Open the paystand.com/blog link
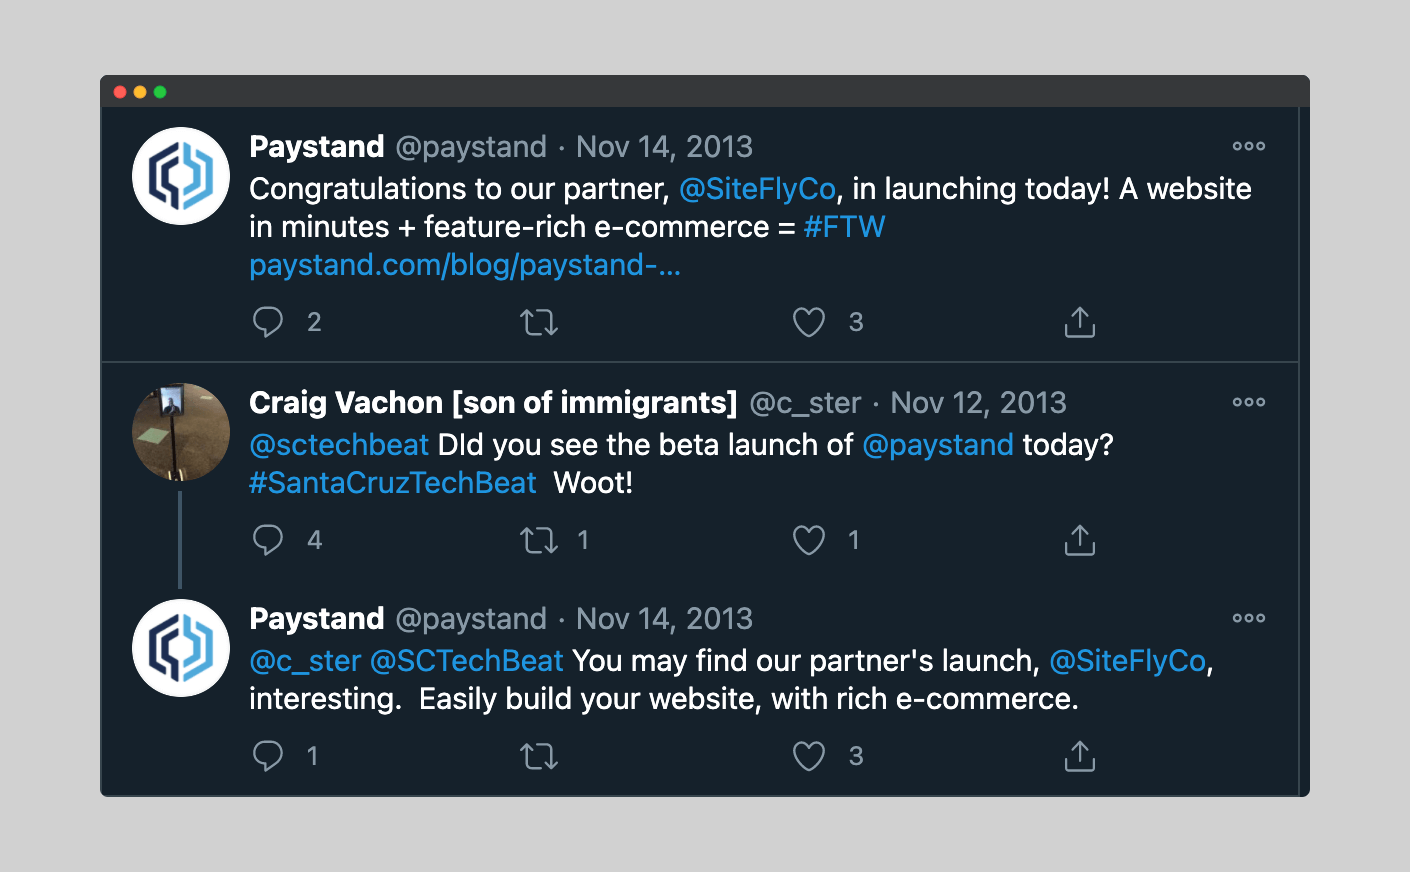Screen dimensions: 1410x872 click(465, 265)
